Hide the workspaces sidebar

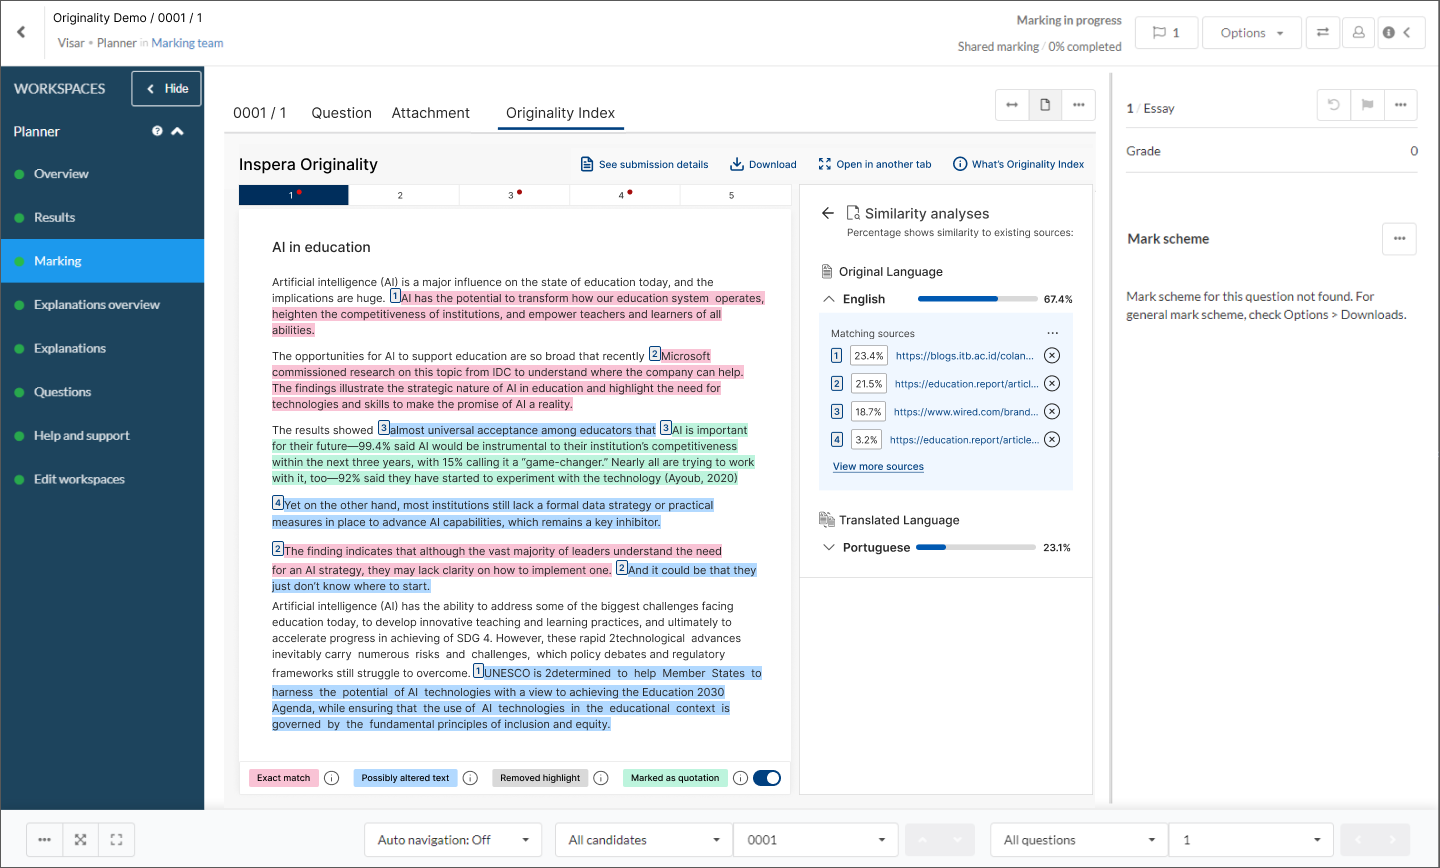166,88
